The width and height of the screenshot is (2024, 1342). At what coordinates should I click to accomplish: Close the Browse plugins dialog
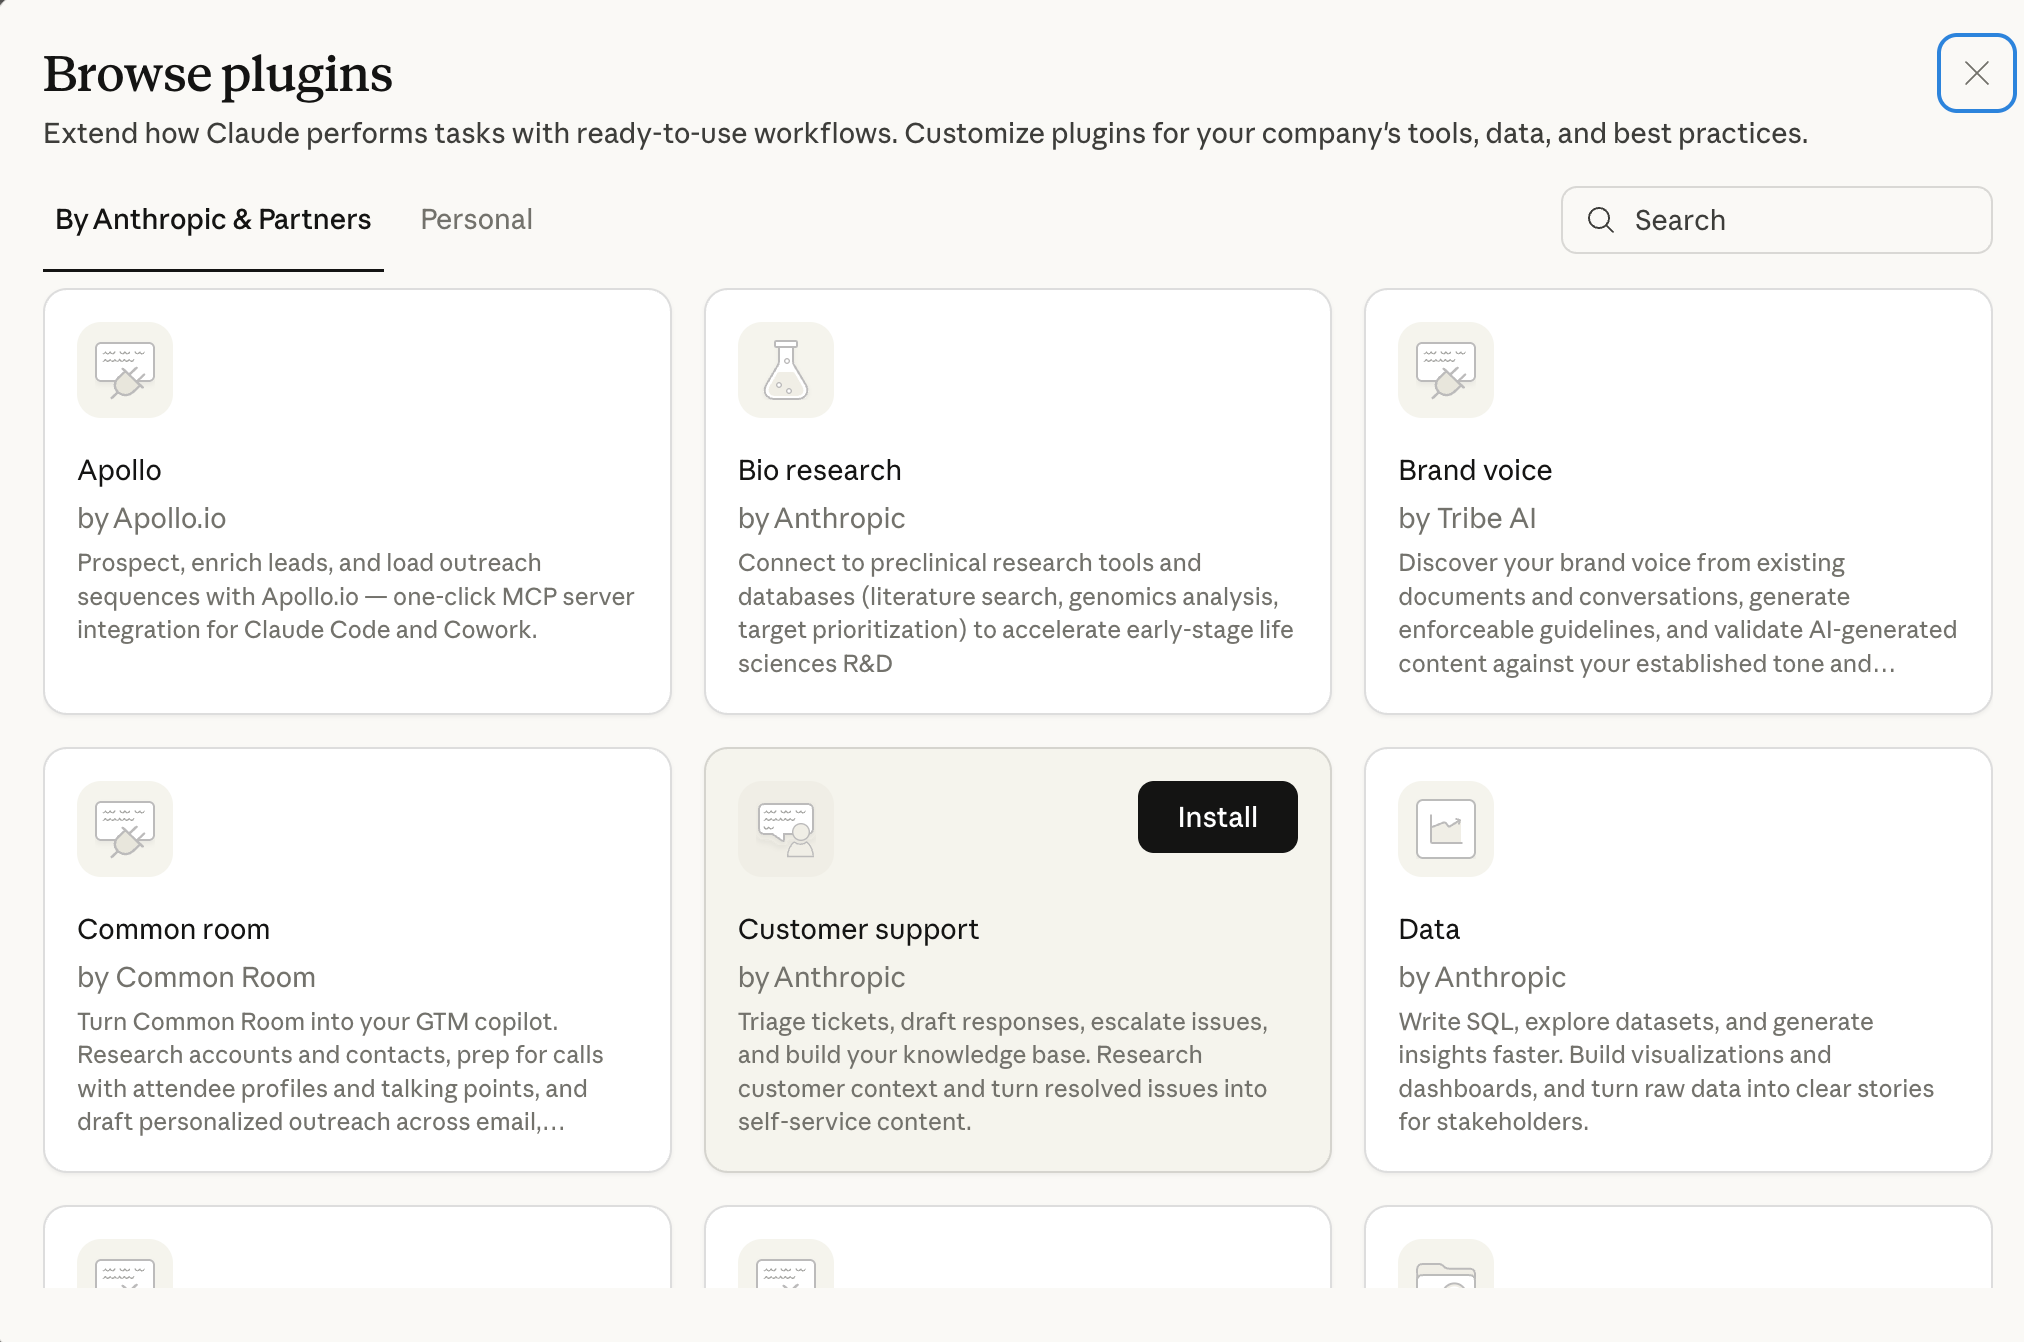click(1976, 73)
